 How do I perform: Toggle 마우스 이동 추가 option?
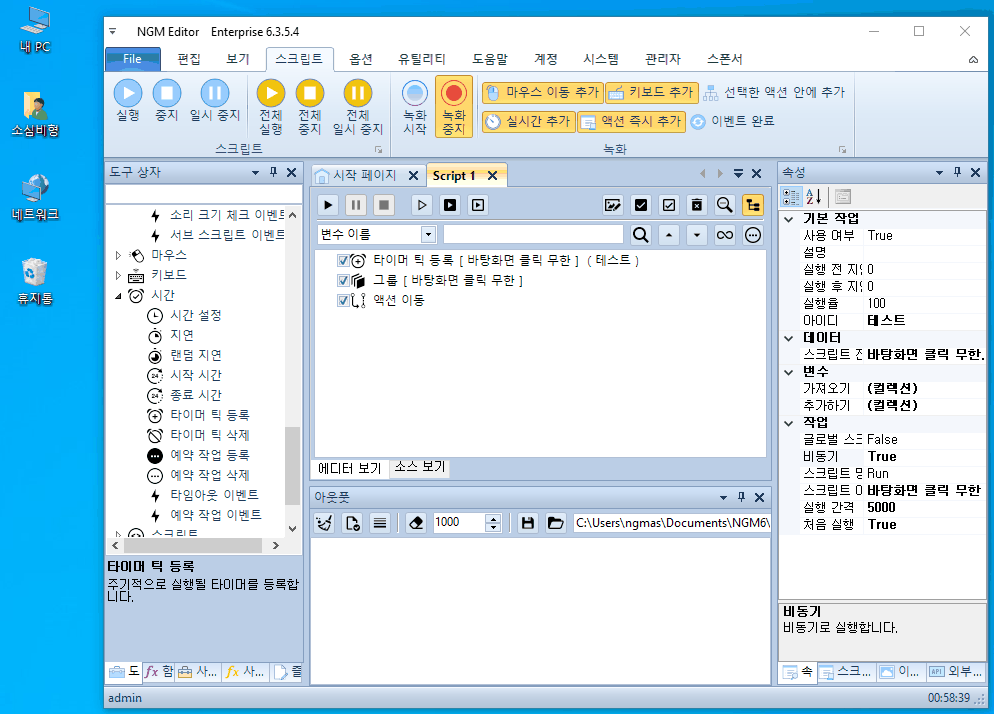pyautogui.click(x=543, y=93)
